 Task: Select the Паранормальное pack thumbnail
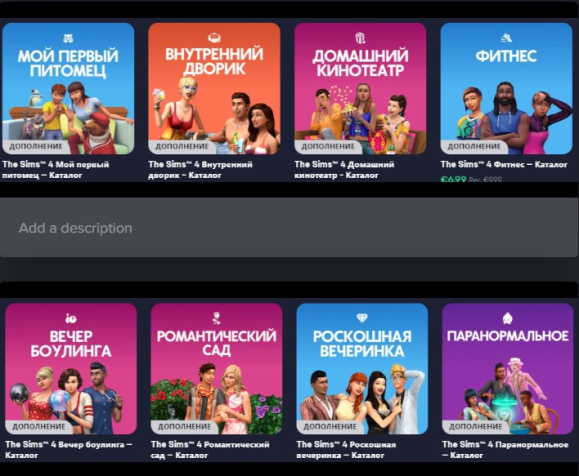coord(508,369)
